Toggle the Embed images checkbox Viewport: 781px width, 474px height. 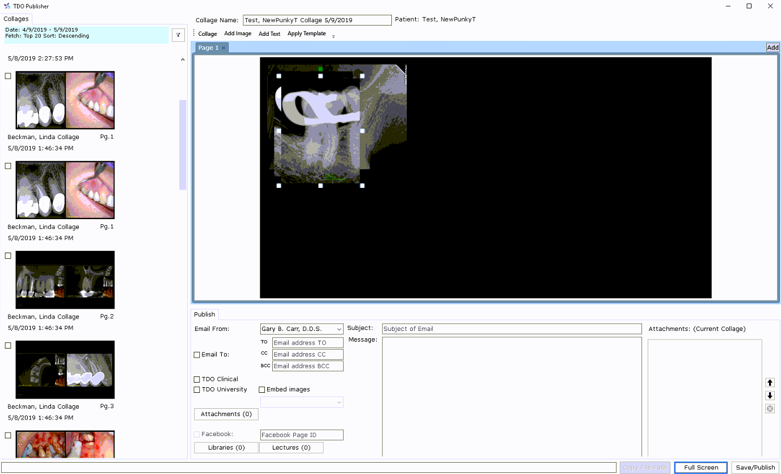[262, 390]
